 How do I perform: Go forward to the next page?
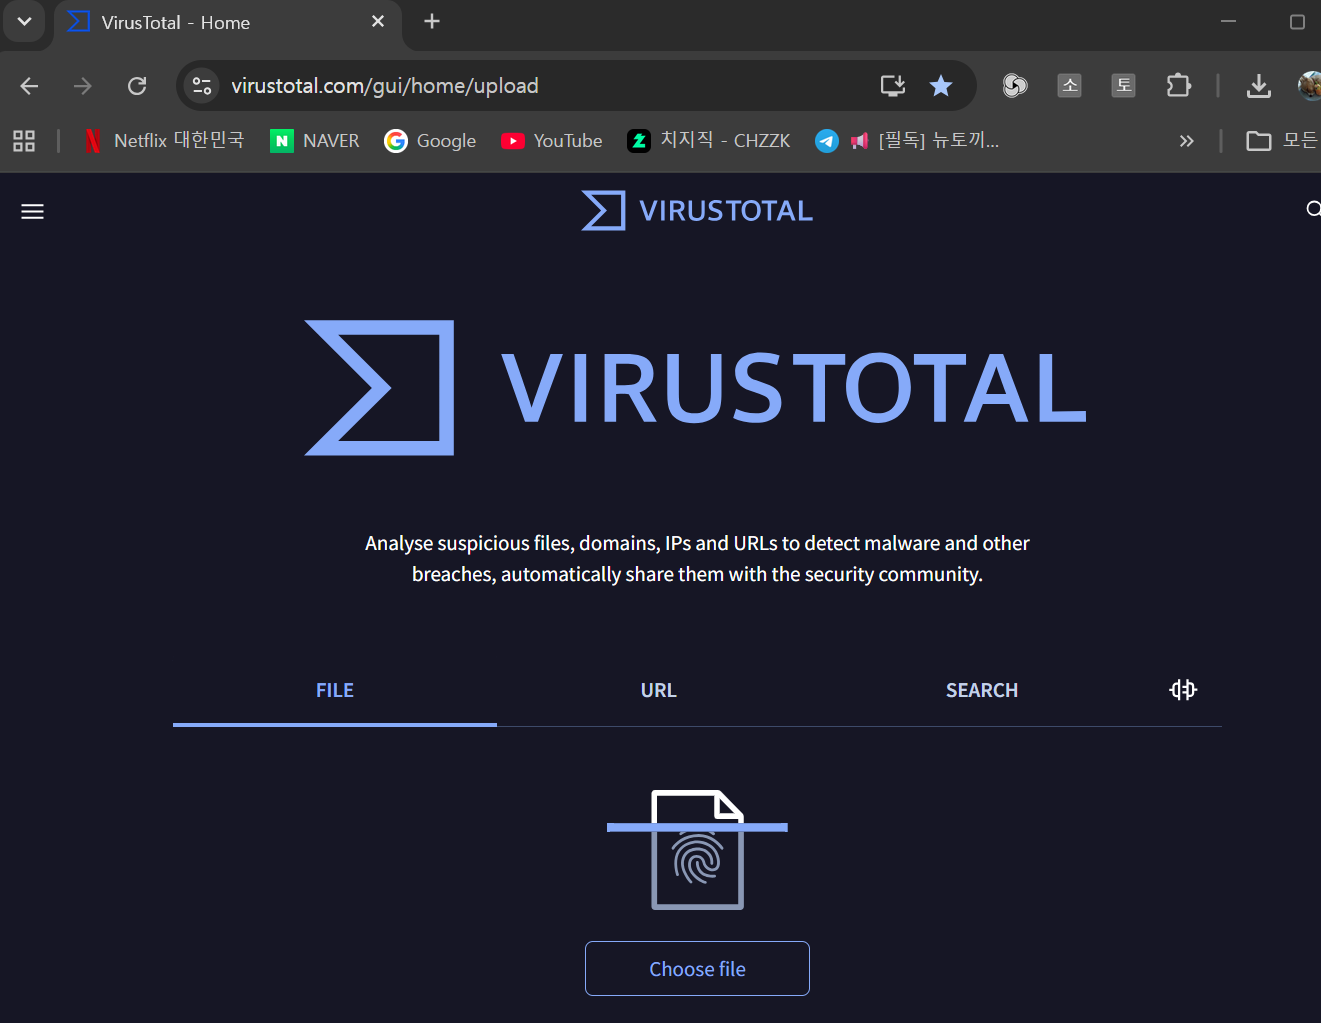coord(83,86)
